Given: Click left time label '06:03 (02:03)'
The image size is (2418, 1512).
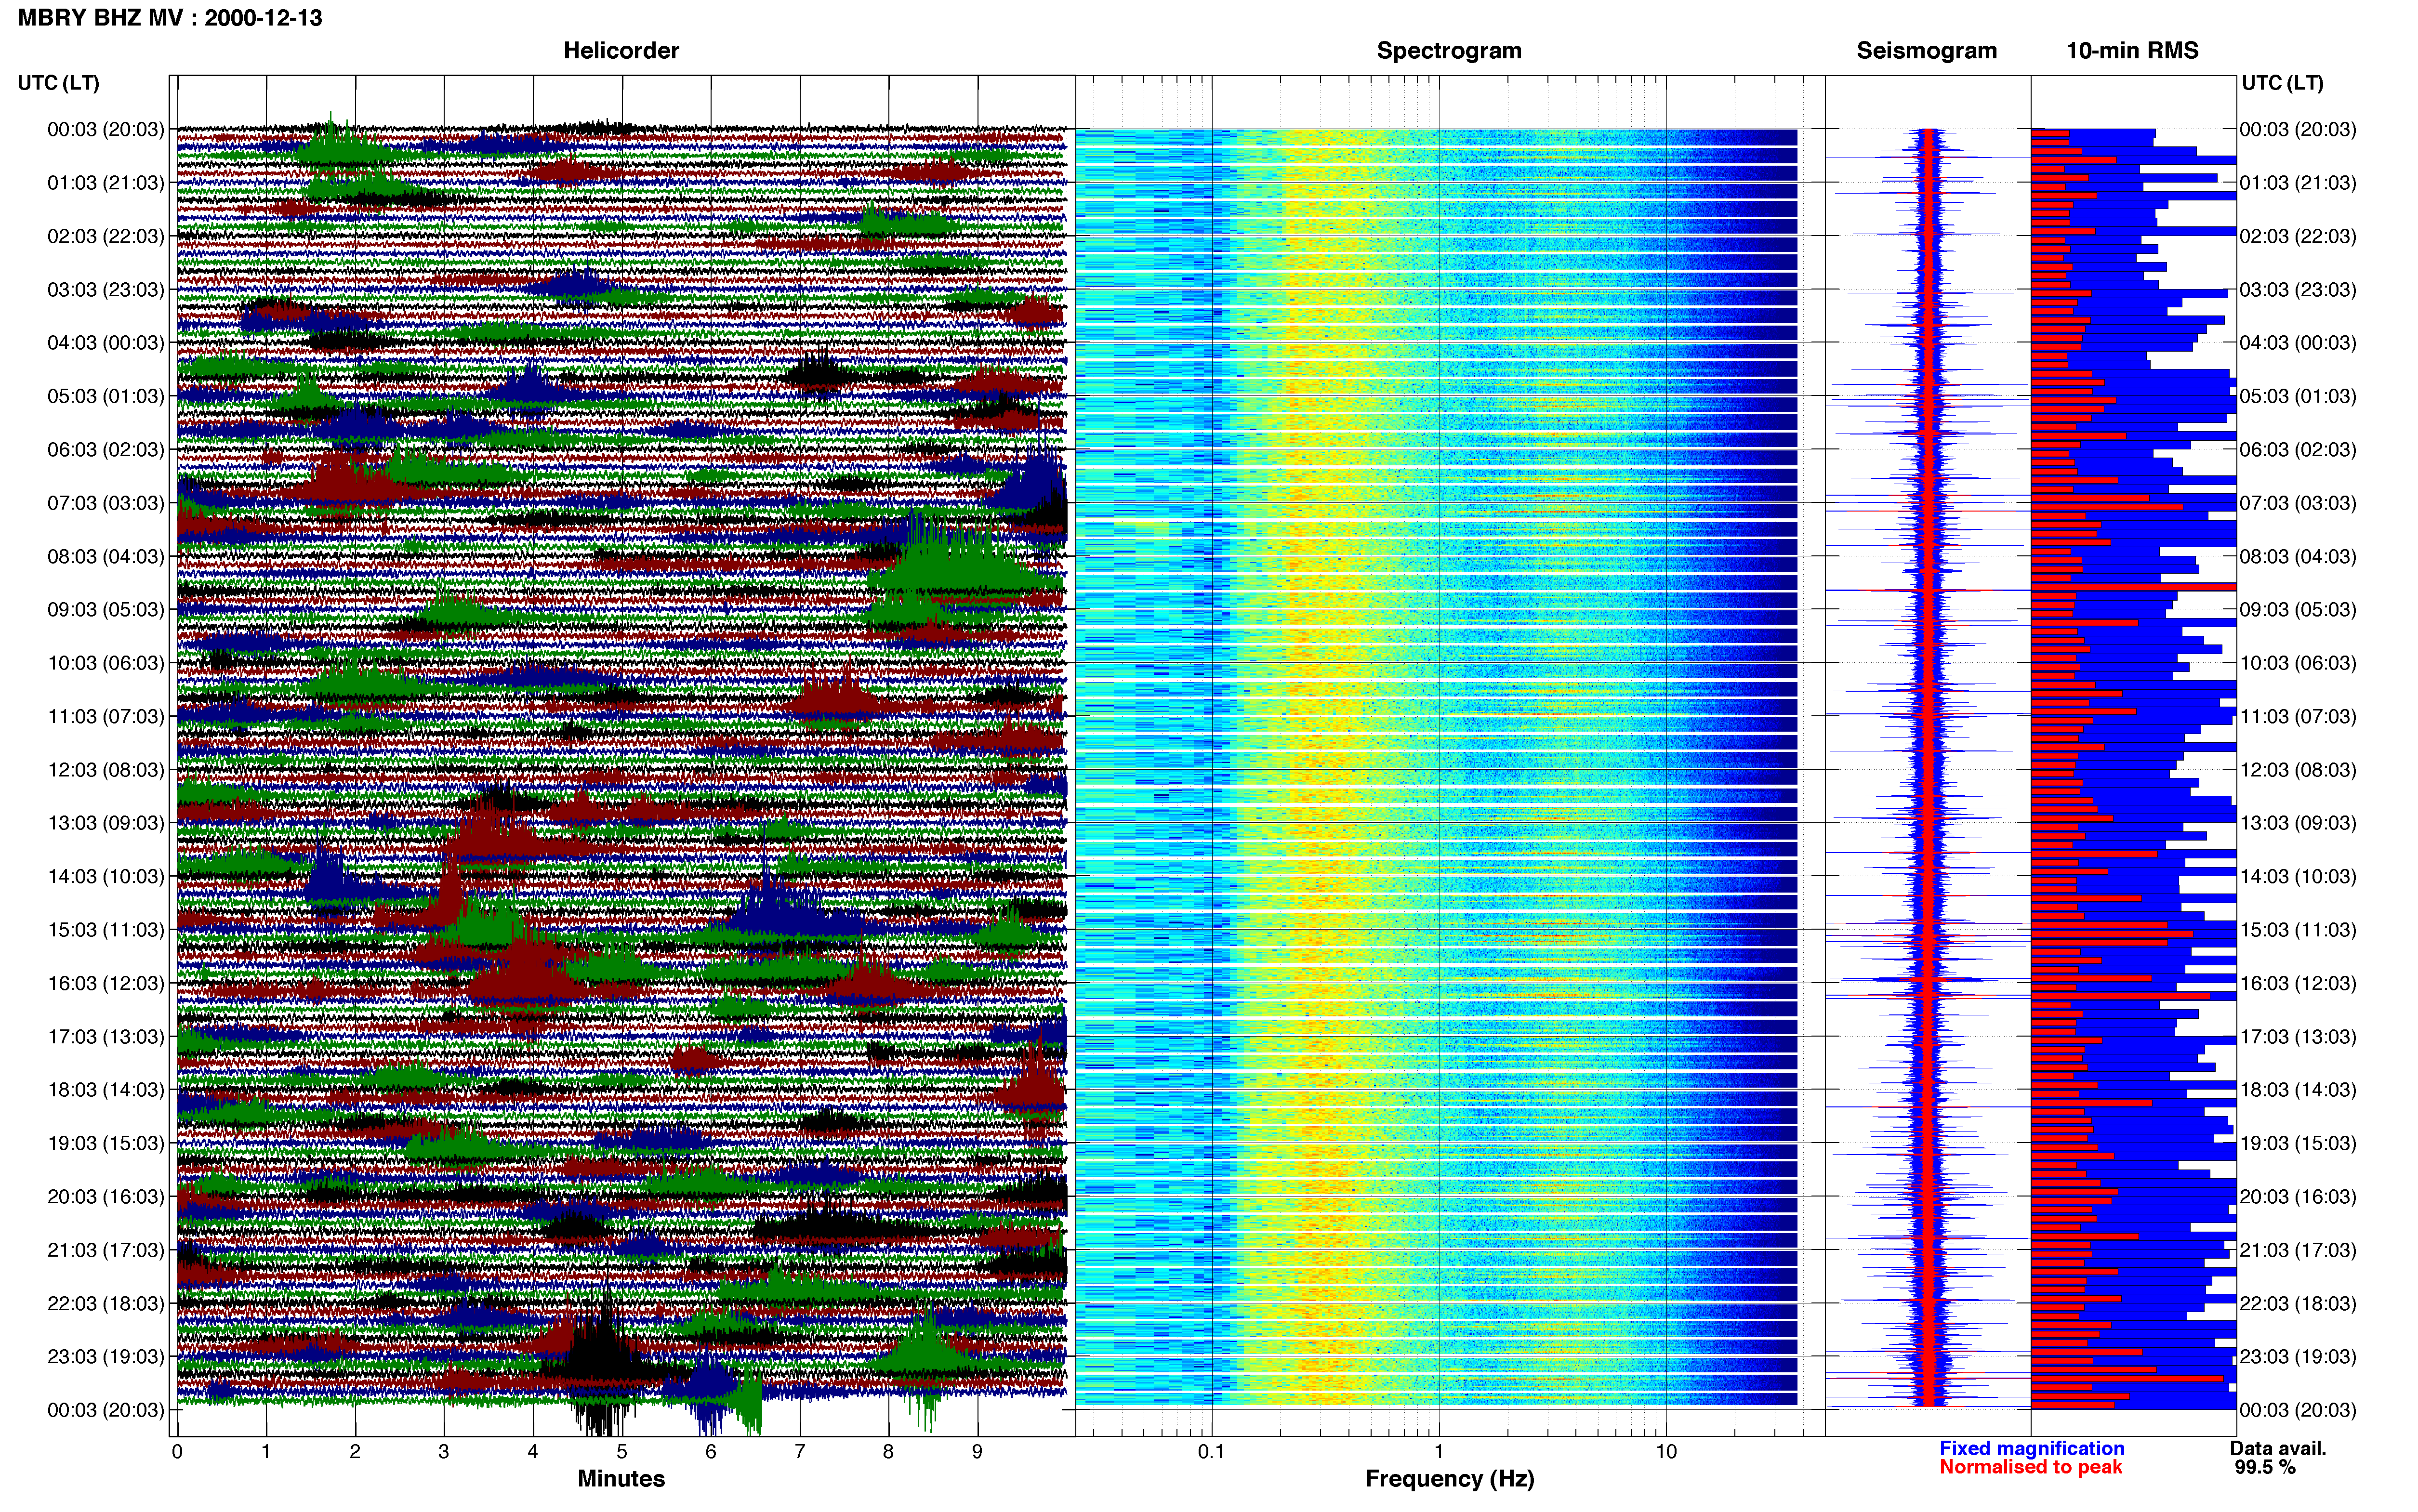Looking at the screenshot, I should point(105,450).
